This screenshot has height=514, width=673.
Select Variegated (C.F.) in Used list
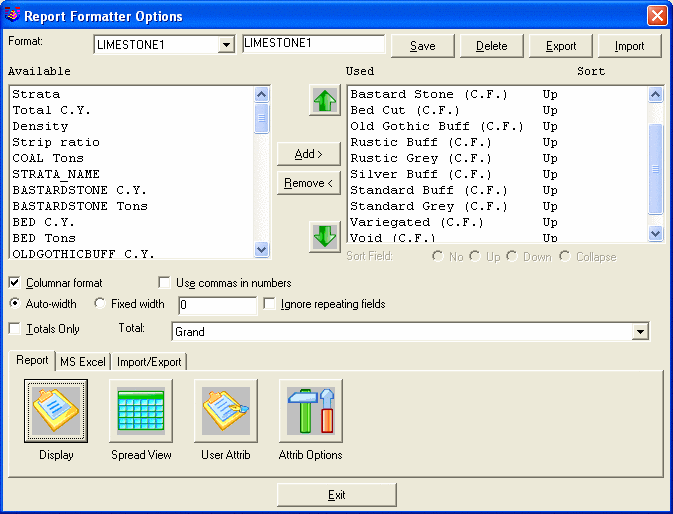[497, 222]
